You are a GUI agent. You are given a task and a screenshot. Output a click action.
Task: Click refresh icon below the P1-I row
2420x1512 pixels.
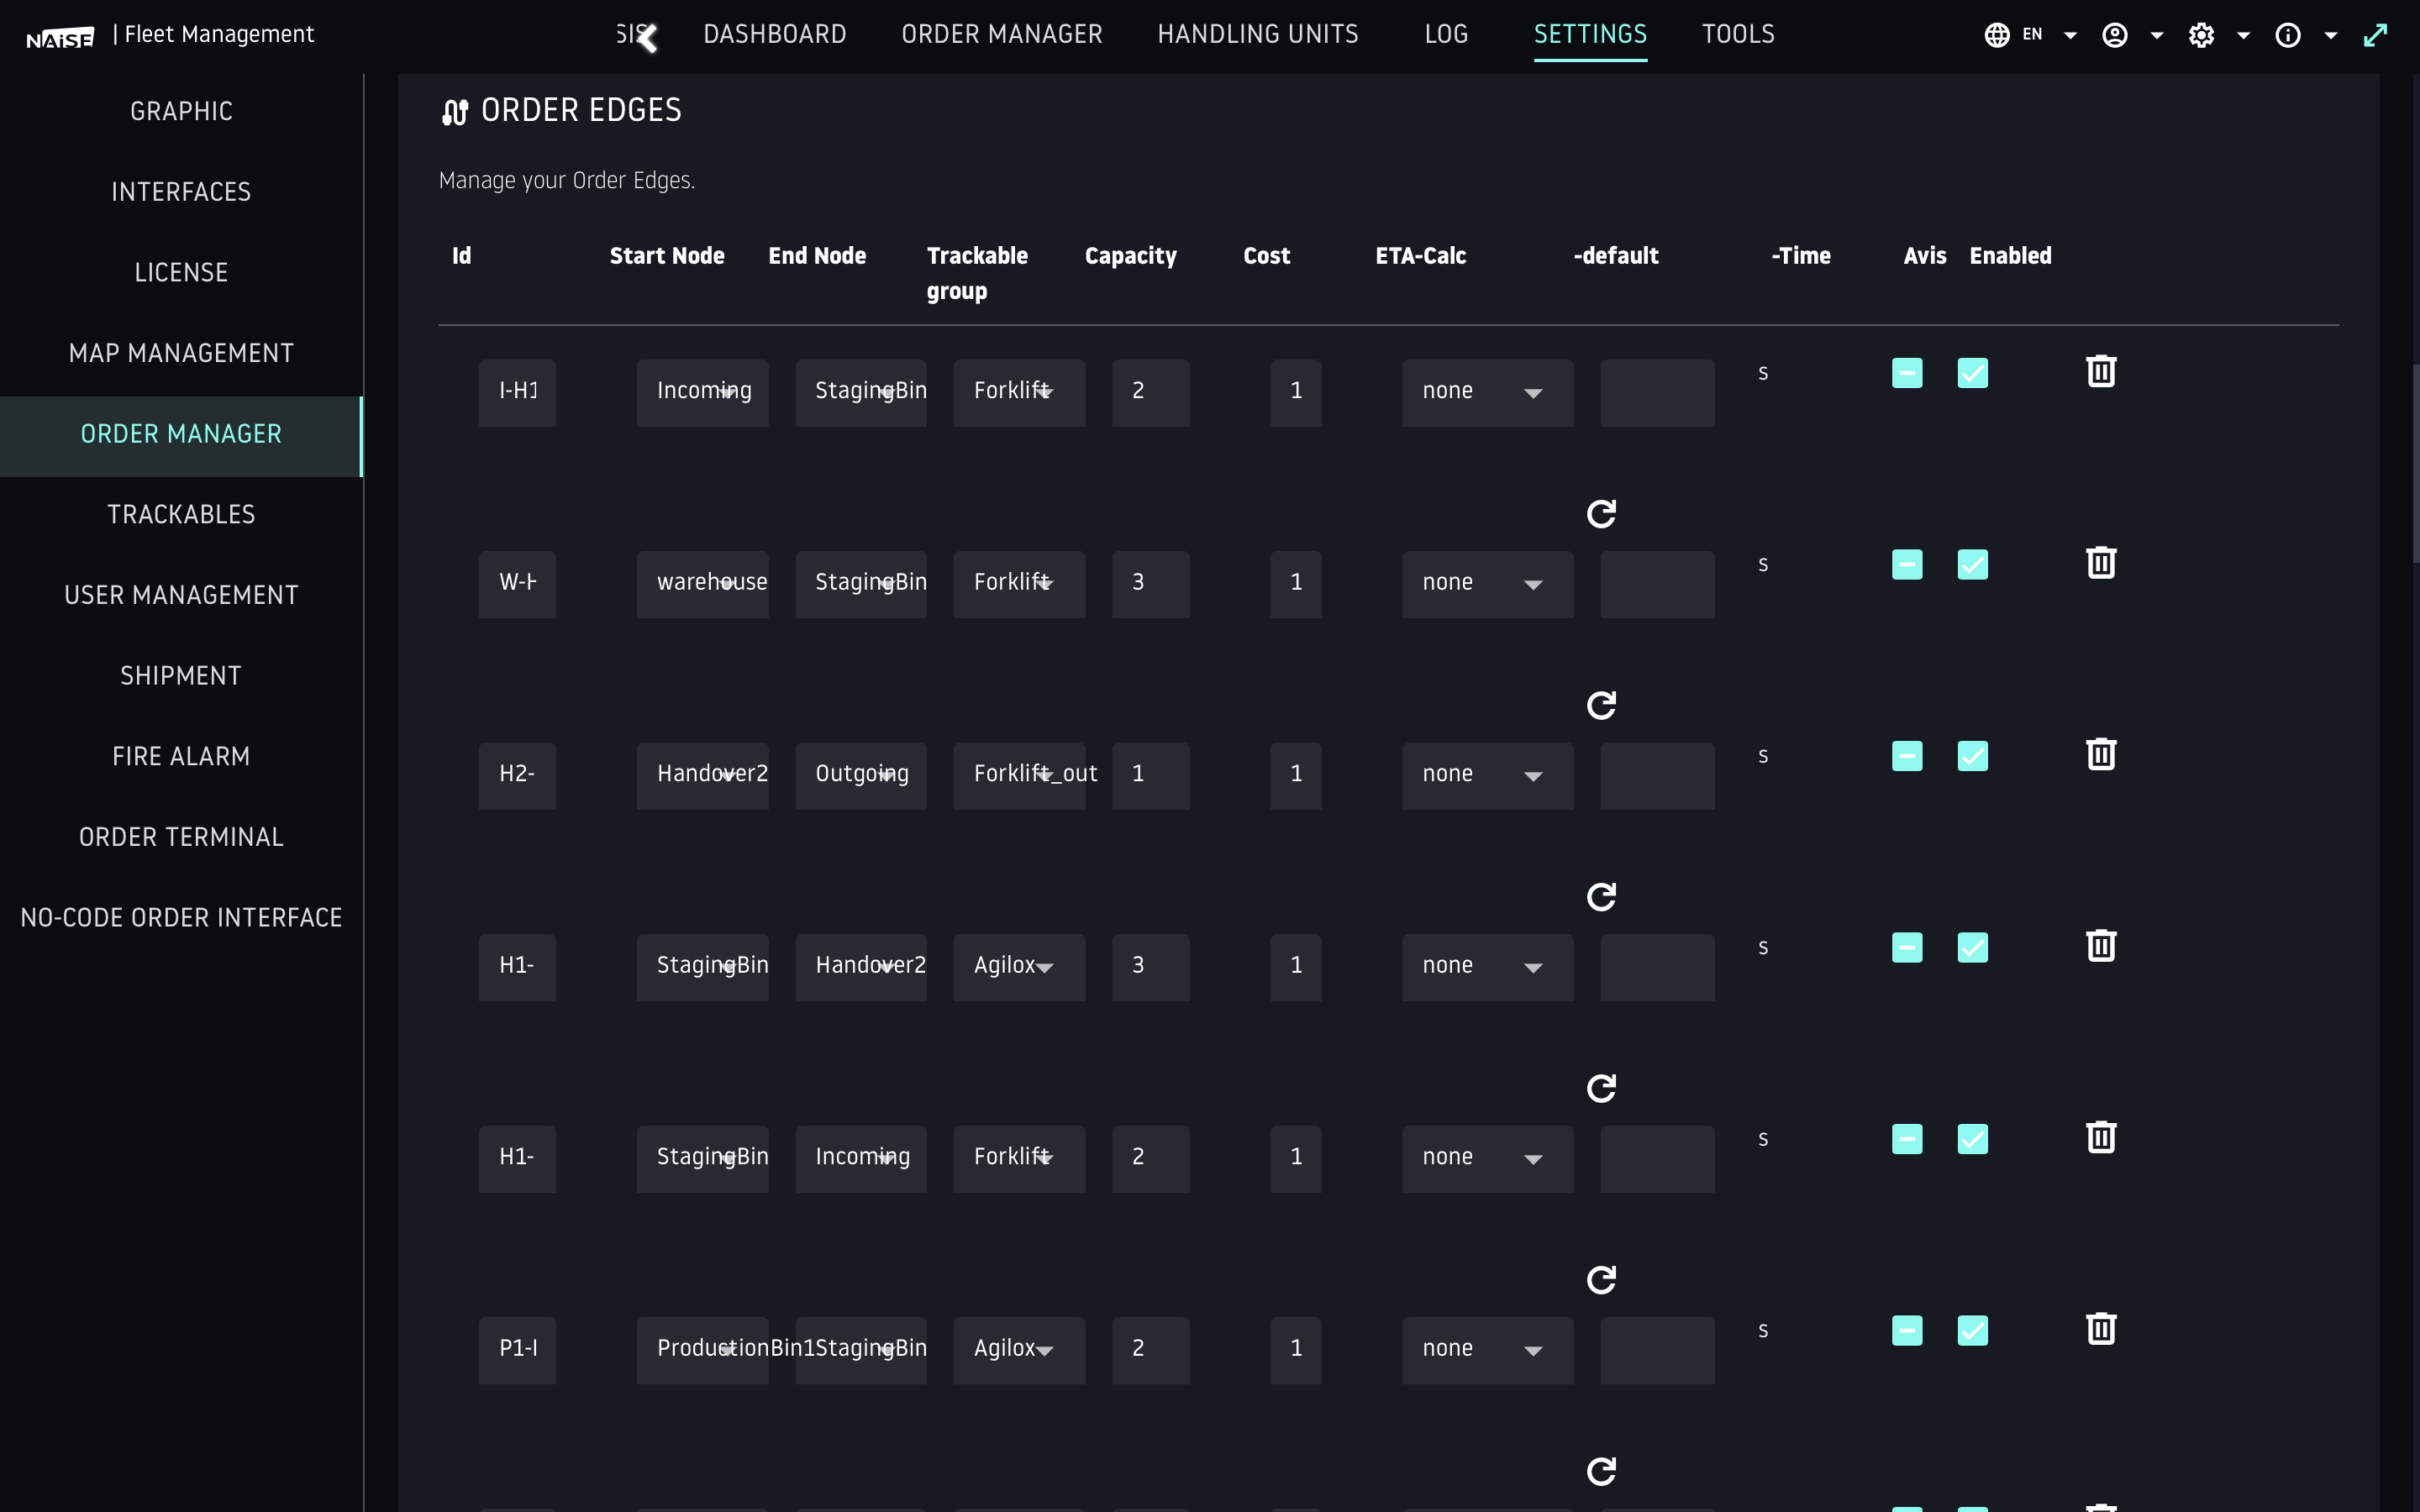tap(1601, 1471)
